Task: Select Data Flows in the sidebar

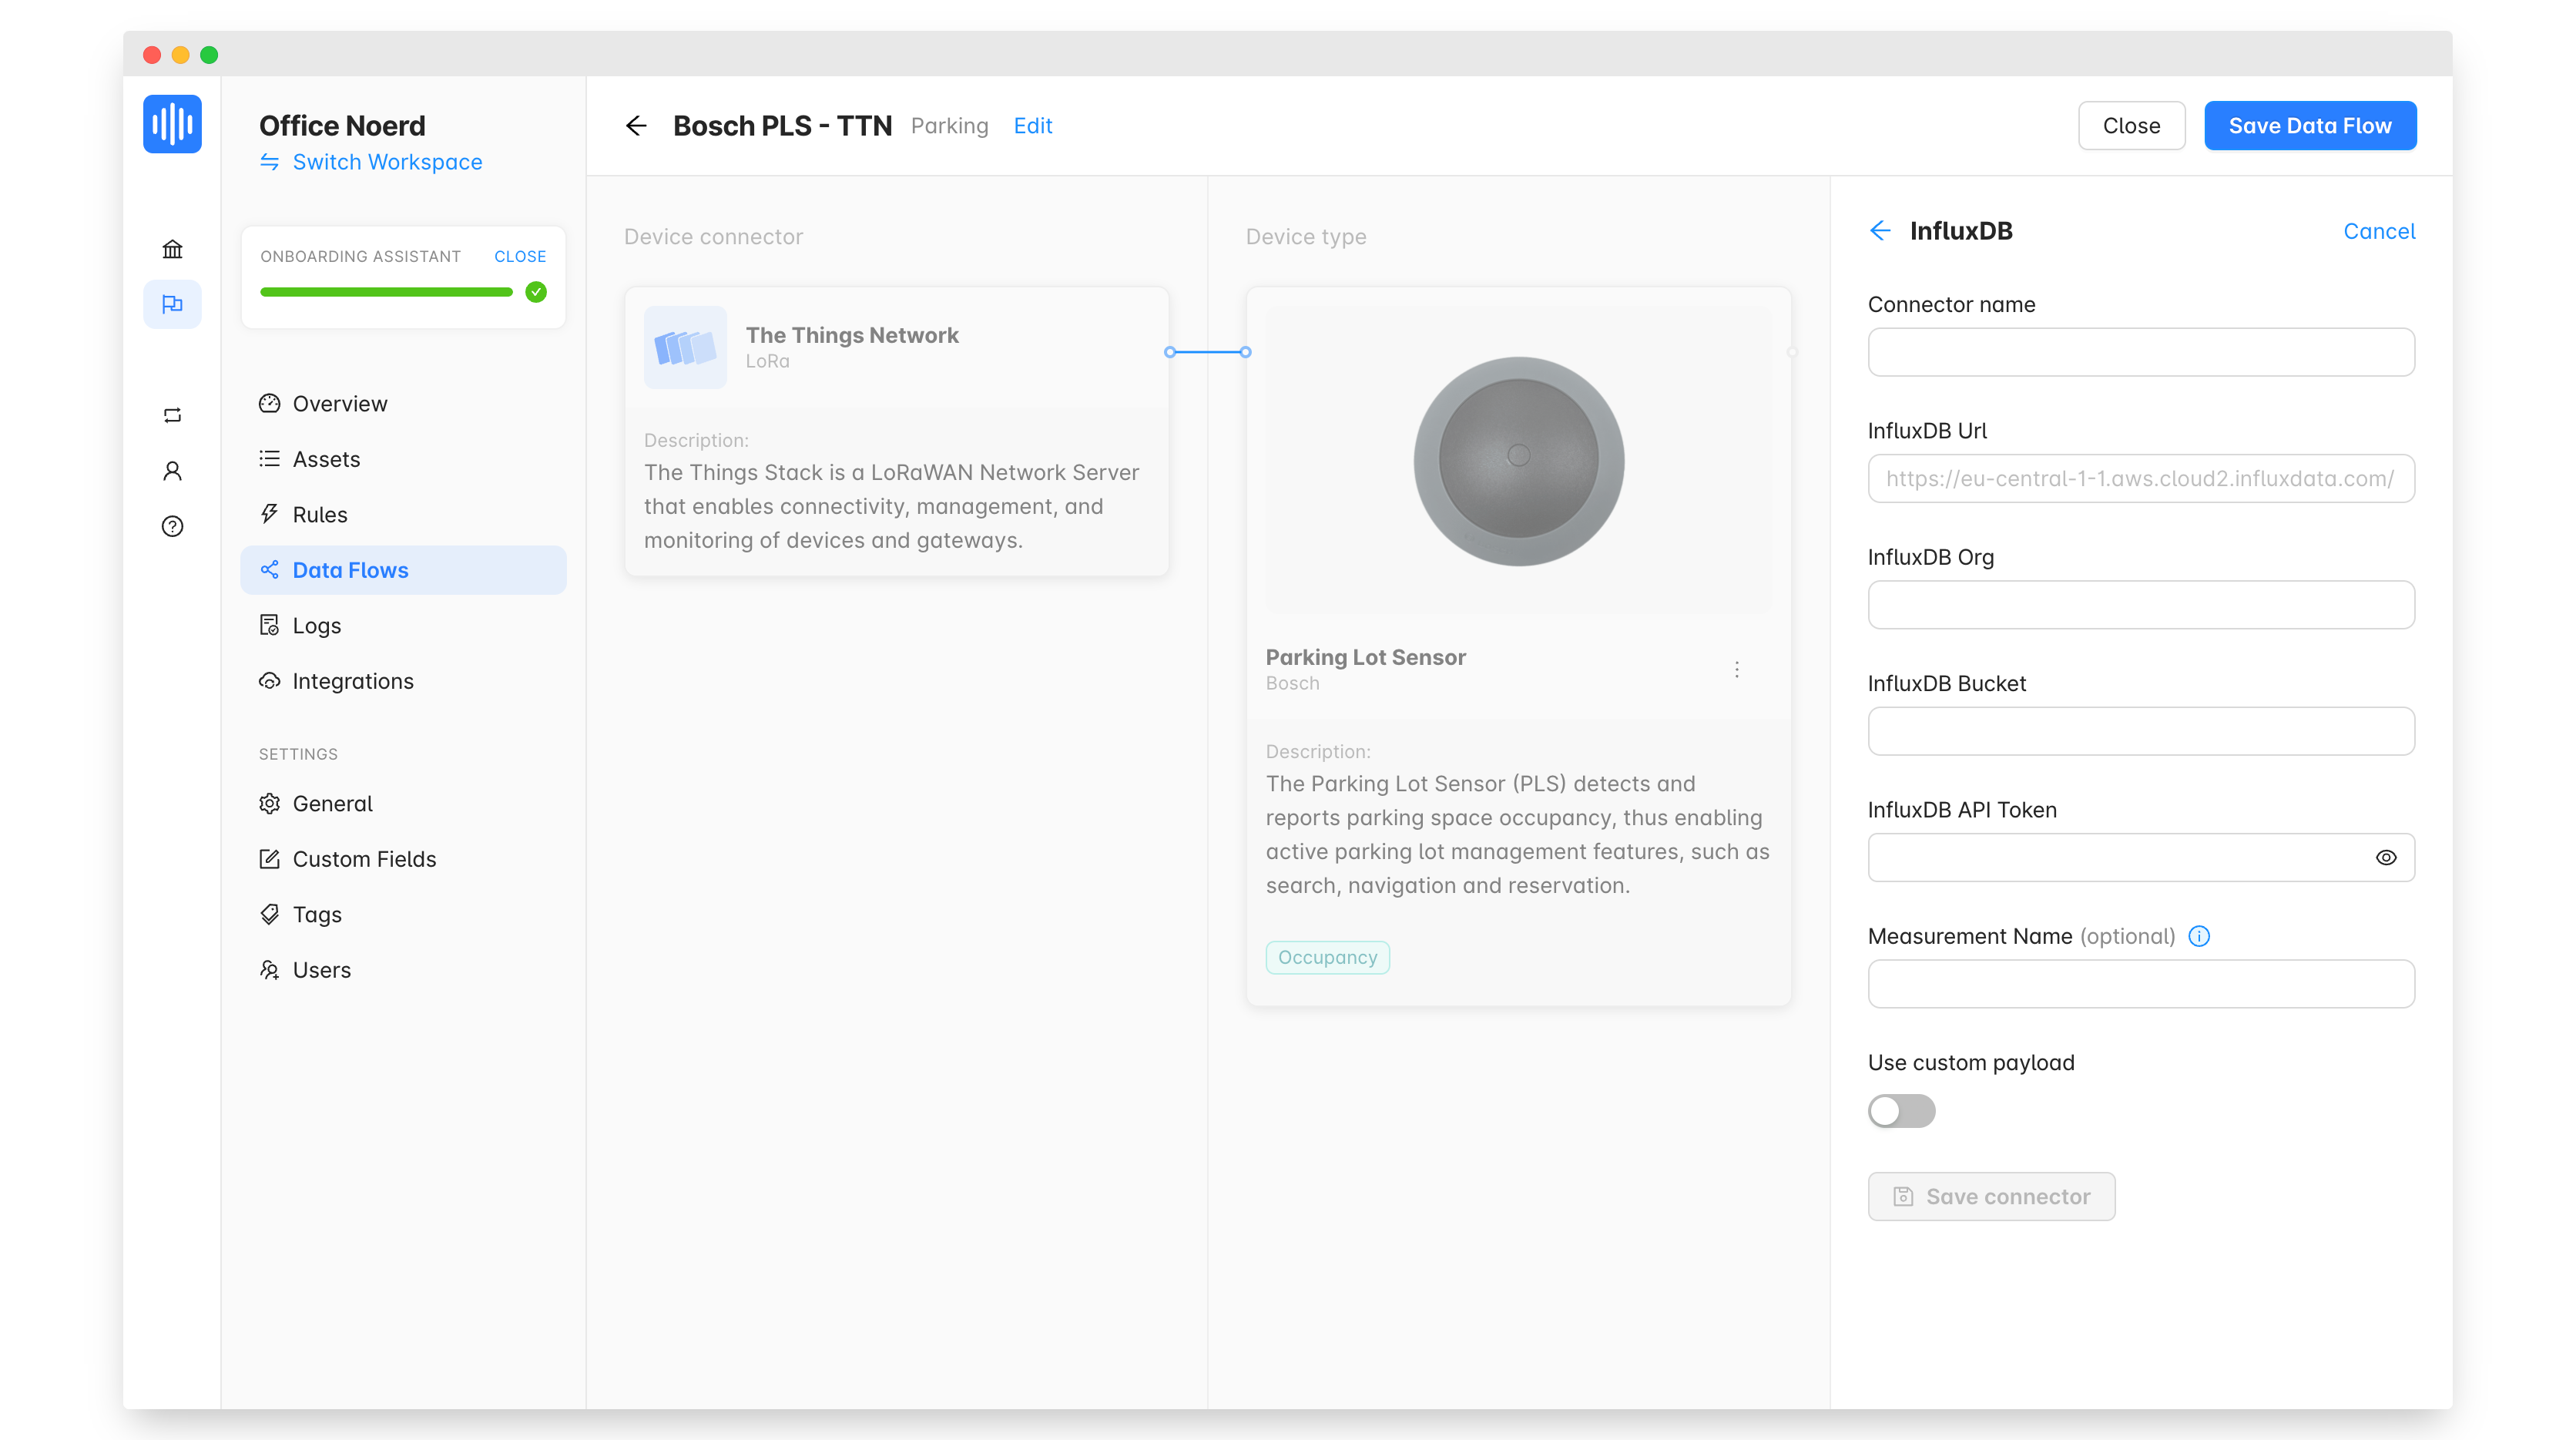Action: [x=403, y=570]
